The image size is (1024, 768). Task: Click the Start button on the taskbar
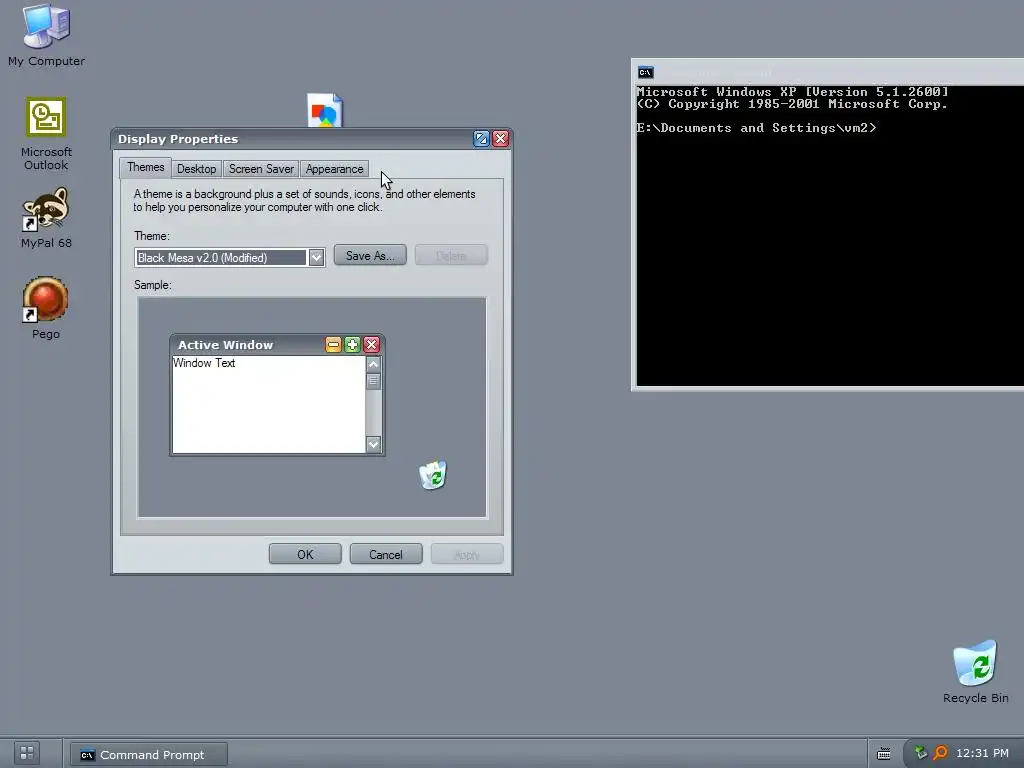[x=27, y=753]
